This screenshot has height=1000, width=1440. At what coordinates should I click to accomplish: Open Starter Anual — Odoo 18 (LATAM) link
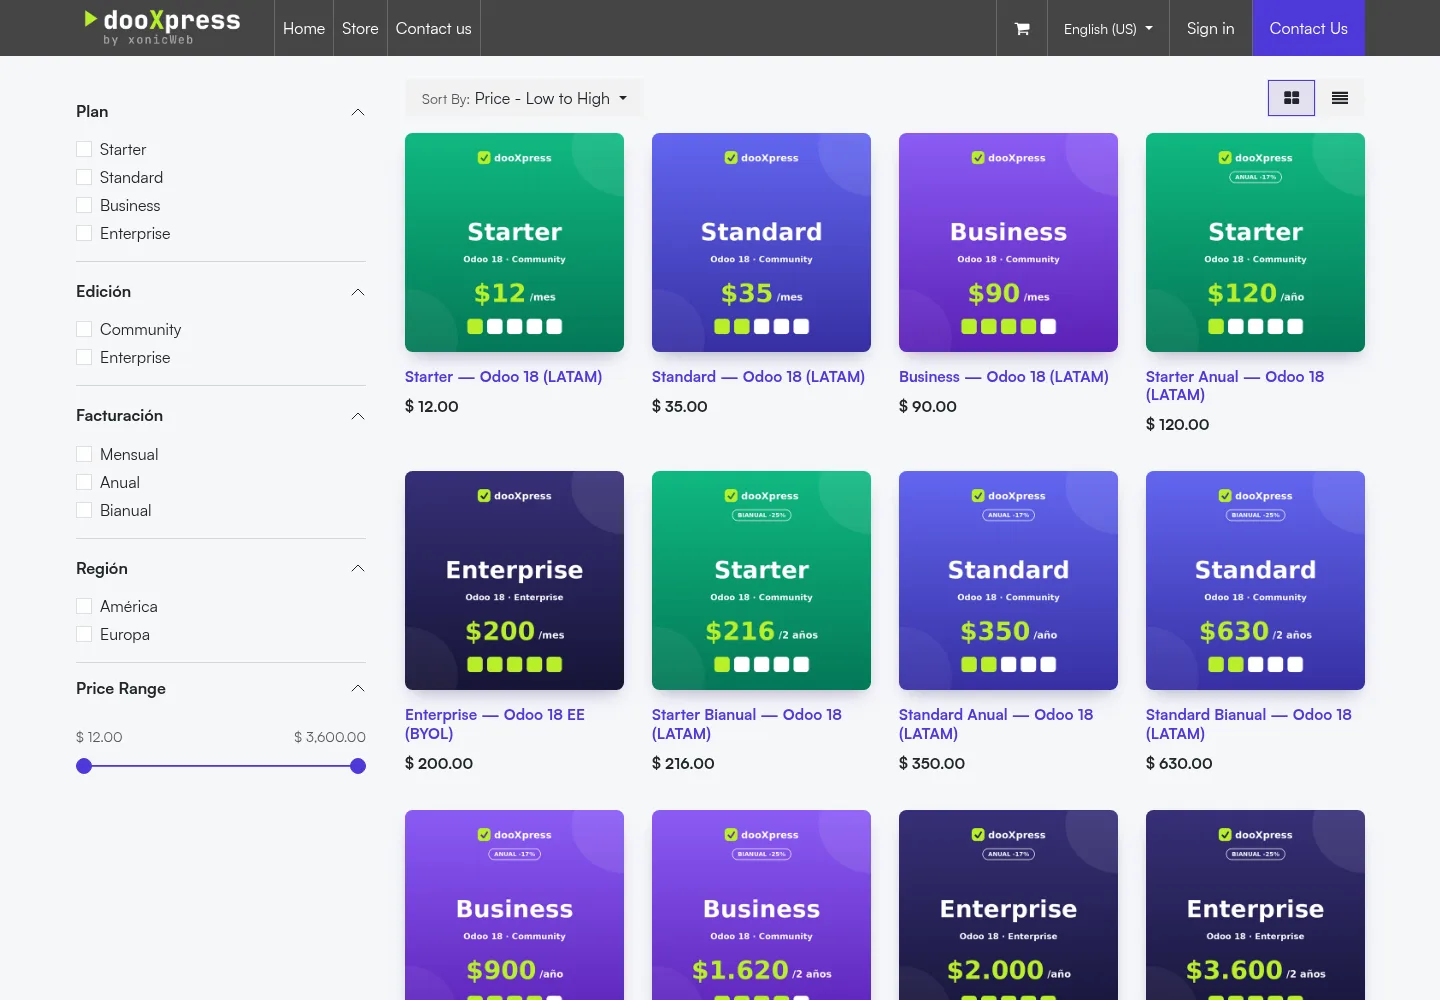1235,386
